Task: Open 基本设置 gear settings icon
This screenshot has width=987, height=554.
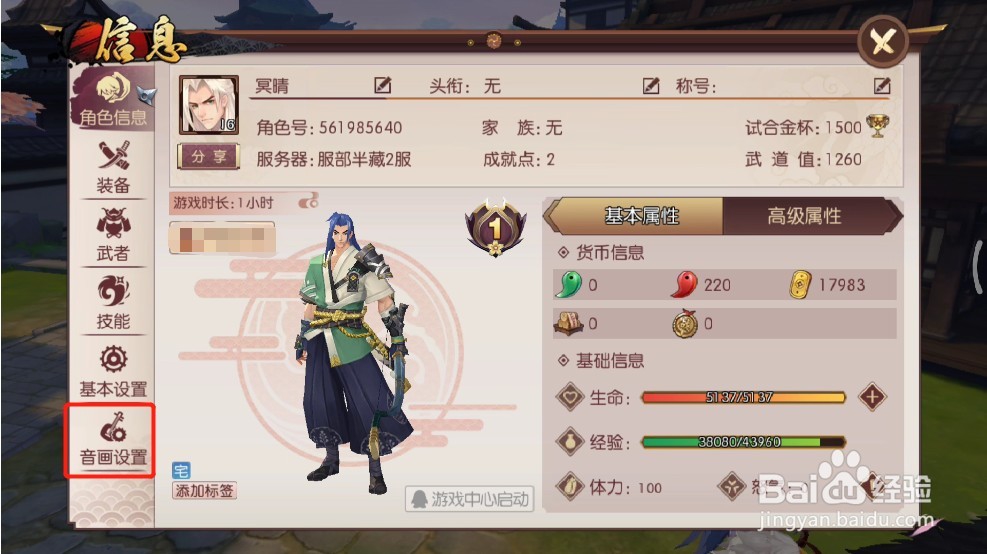Action: [113, 371]
